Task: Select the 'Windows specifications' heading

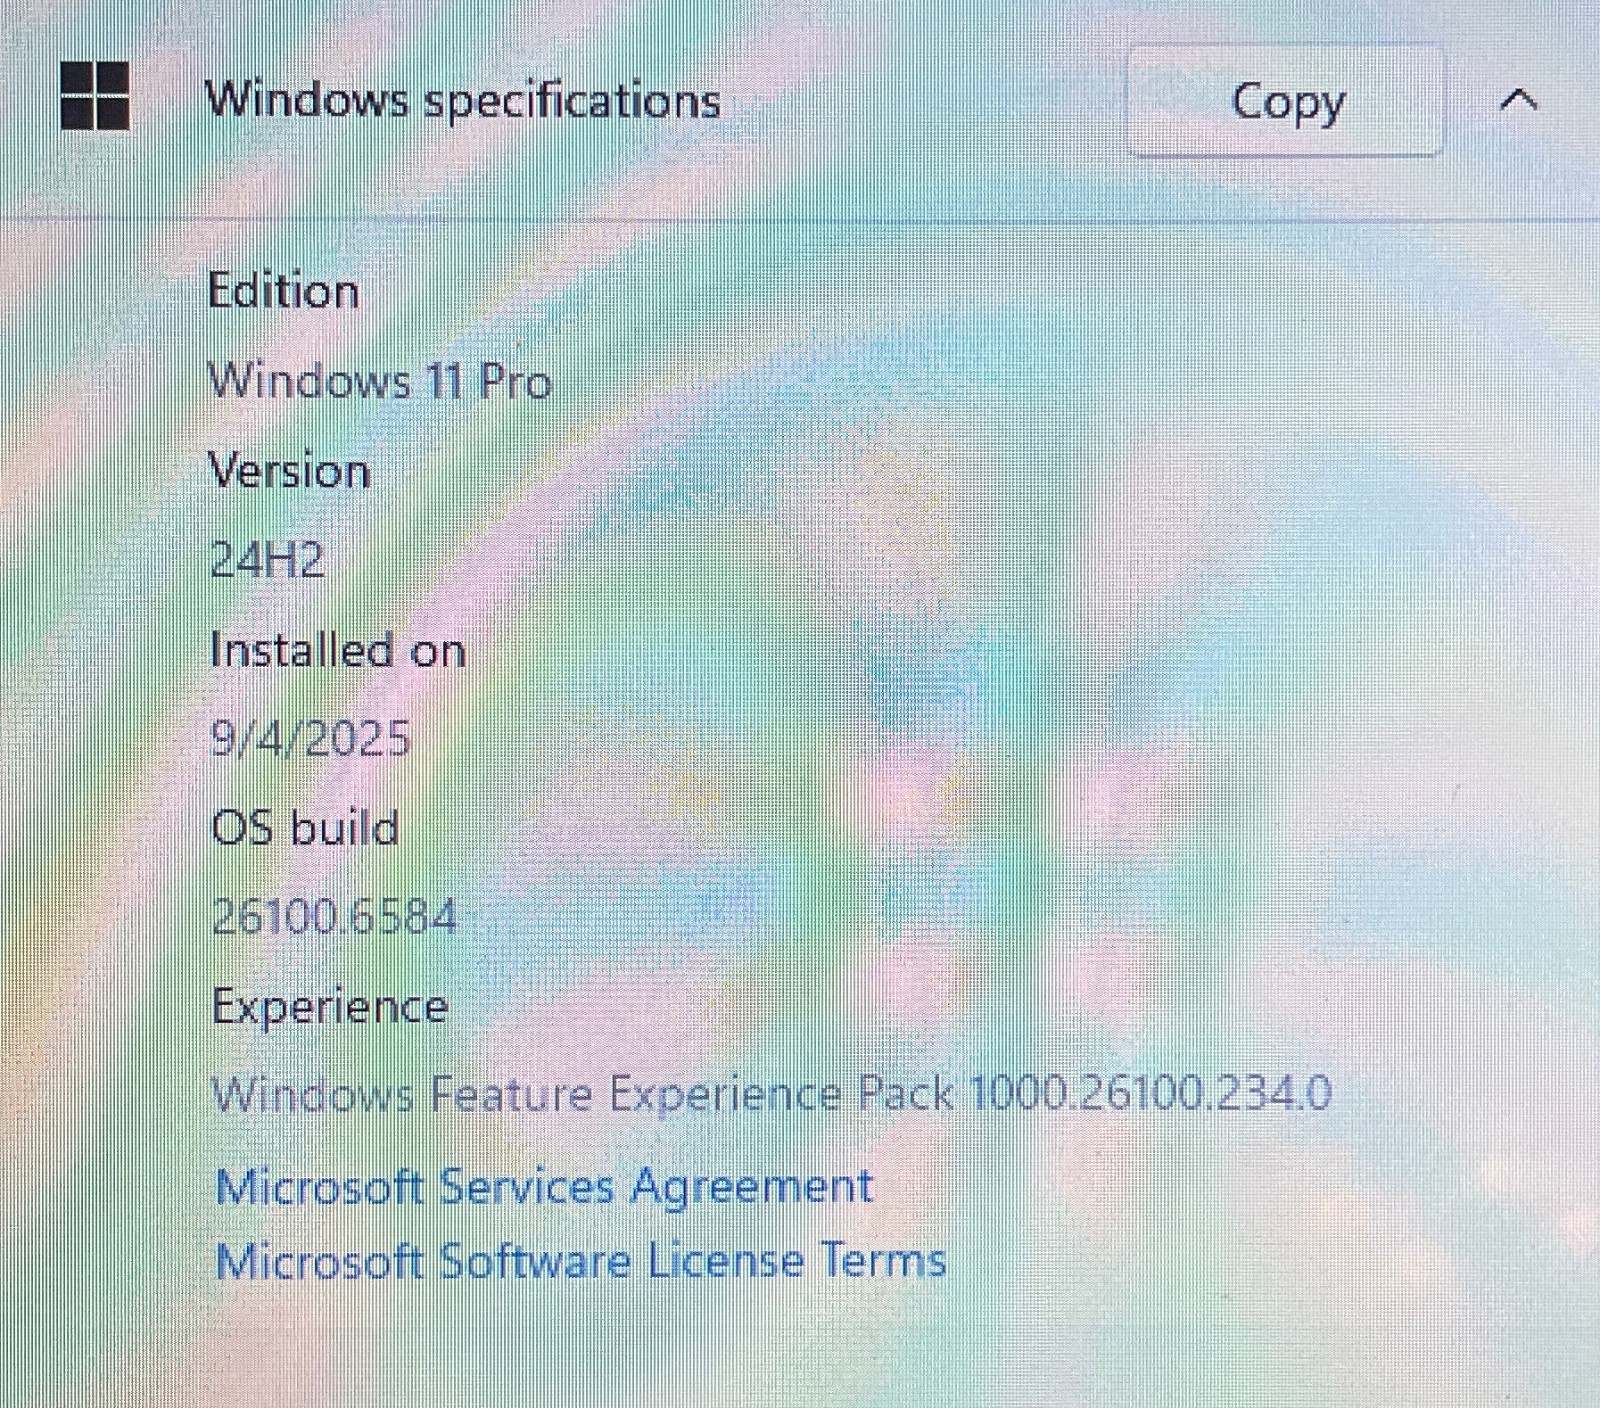Action: [462, 101]
